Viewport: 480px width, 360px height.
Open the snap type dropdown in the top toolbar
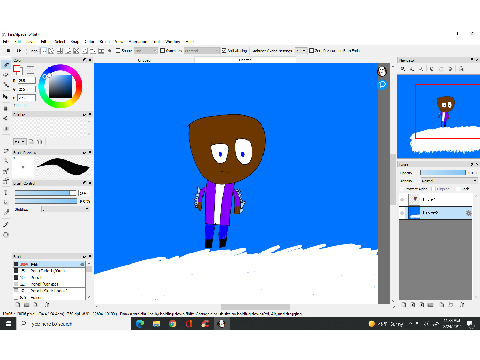click(146, 51)
